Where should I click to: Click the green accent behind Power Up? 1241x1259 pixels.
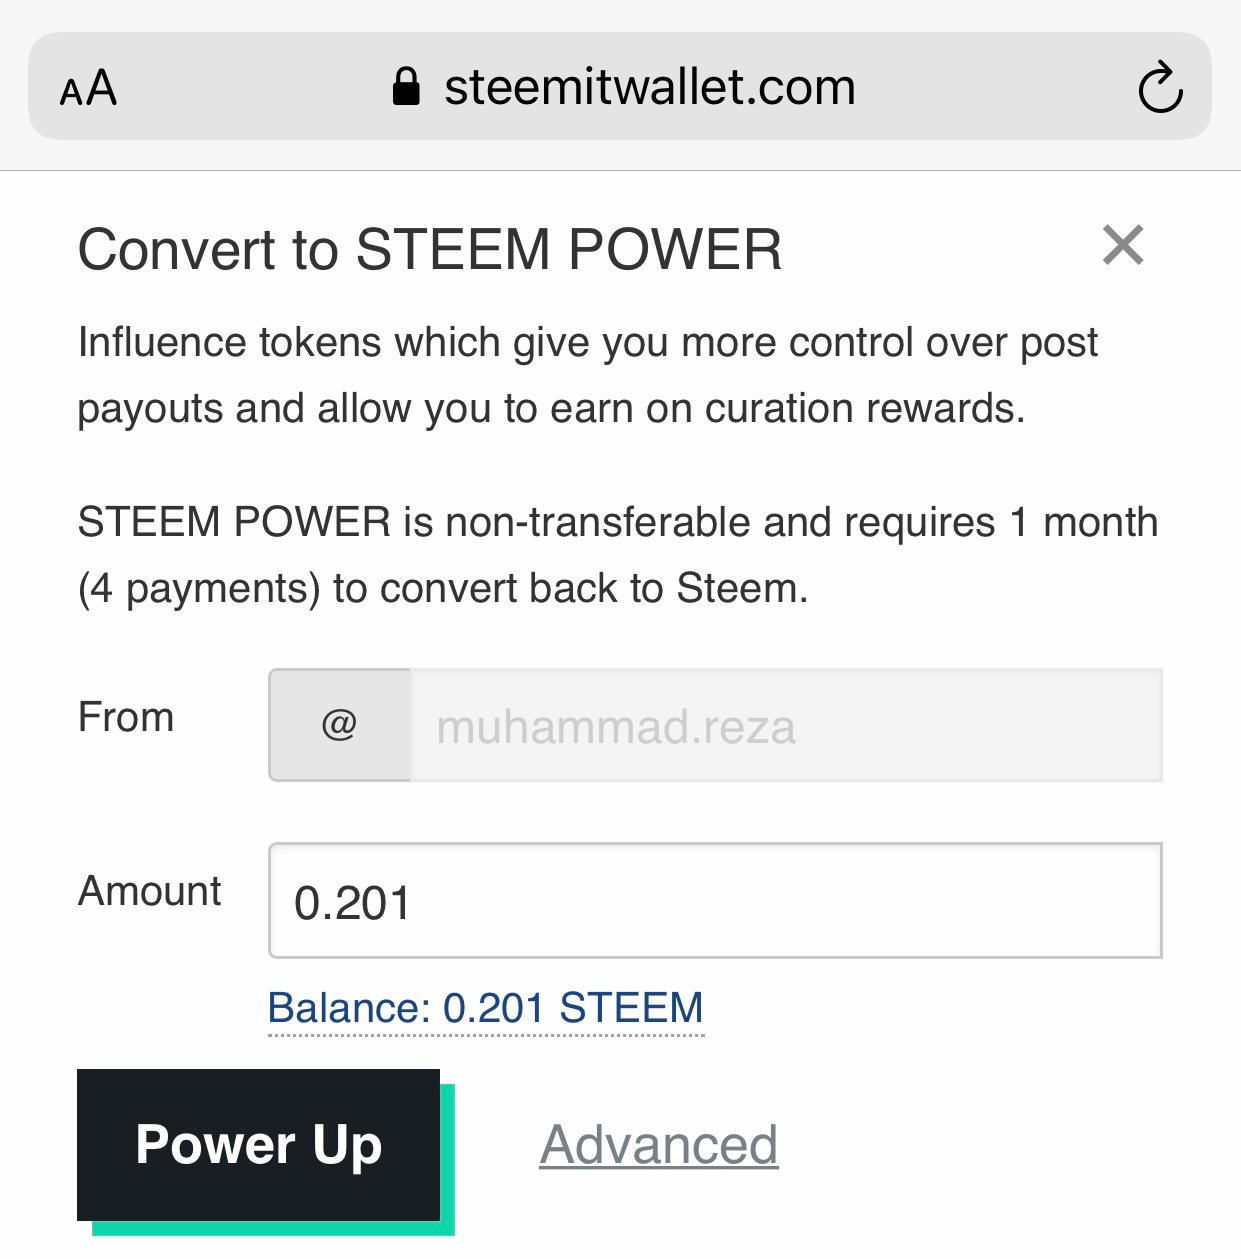click(448, 1160)
